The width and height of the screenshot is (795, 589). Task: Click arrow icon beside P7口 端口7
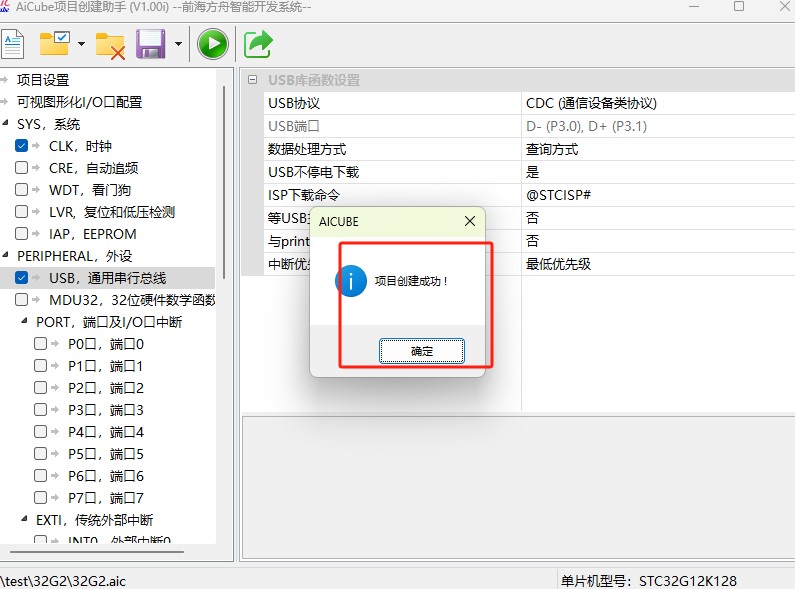[x=55, y=497]
